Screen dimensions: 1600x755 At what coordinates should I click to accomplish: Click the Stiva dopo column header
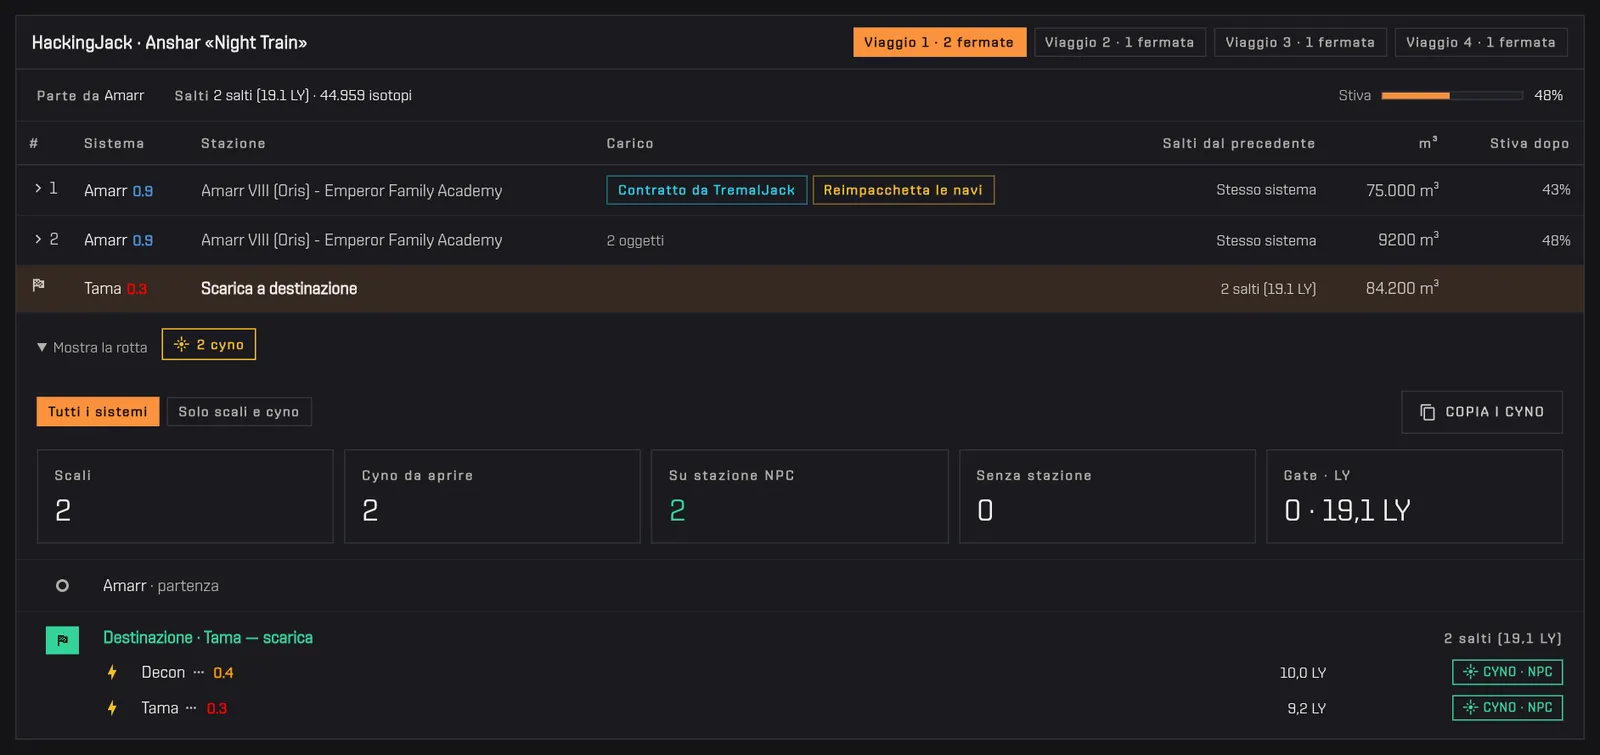coord(1529,144)
